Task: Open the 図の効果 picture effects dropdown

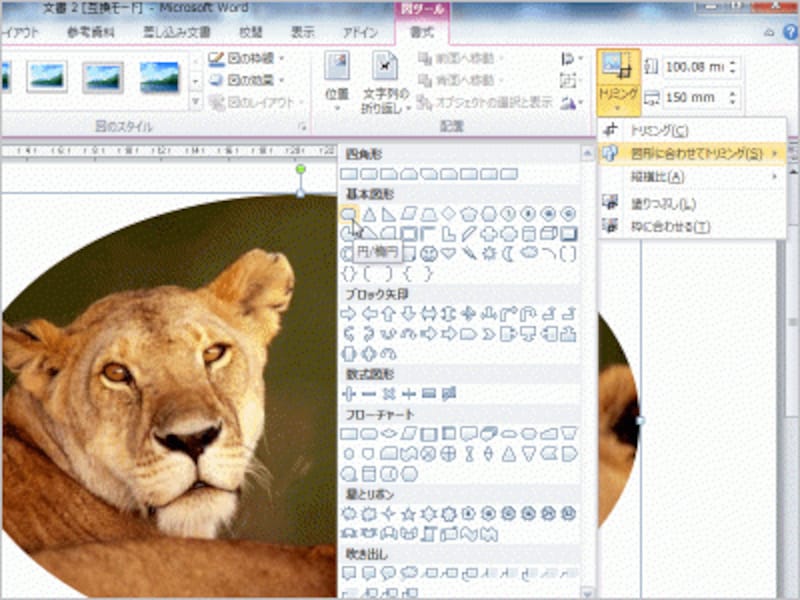Action: coord(247,81)
